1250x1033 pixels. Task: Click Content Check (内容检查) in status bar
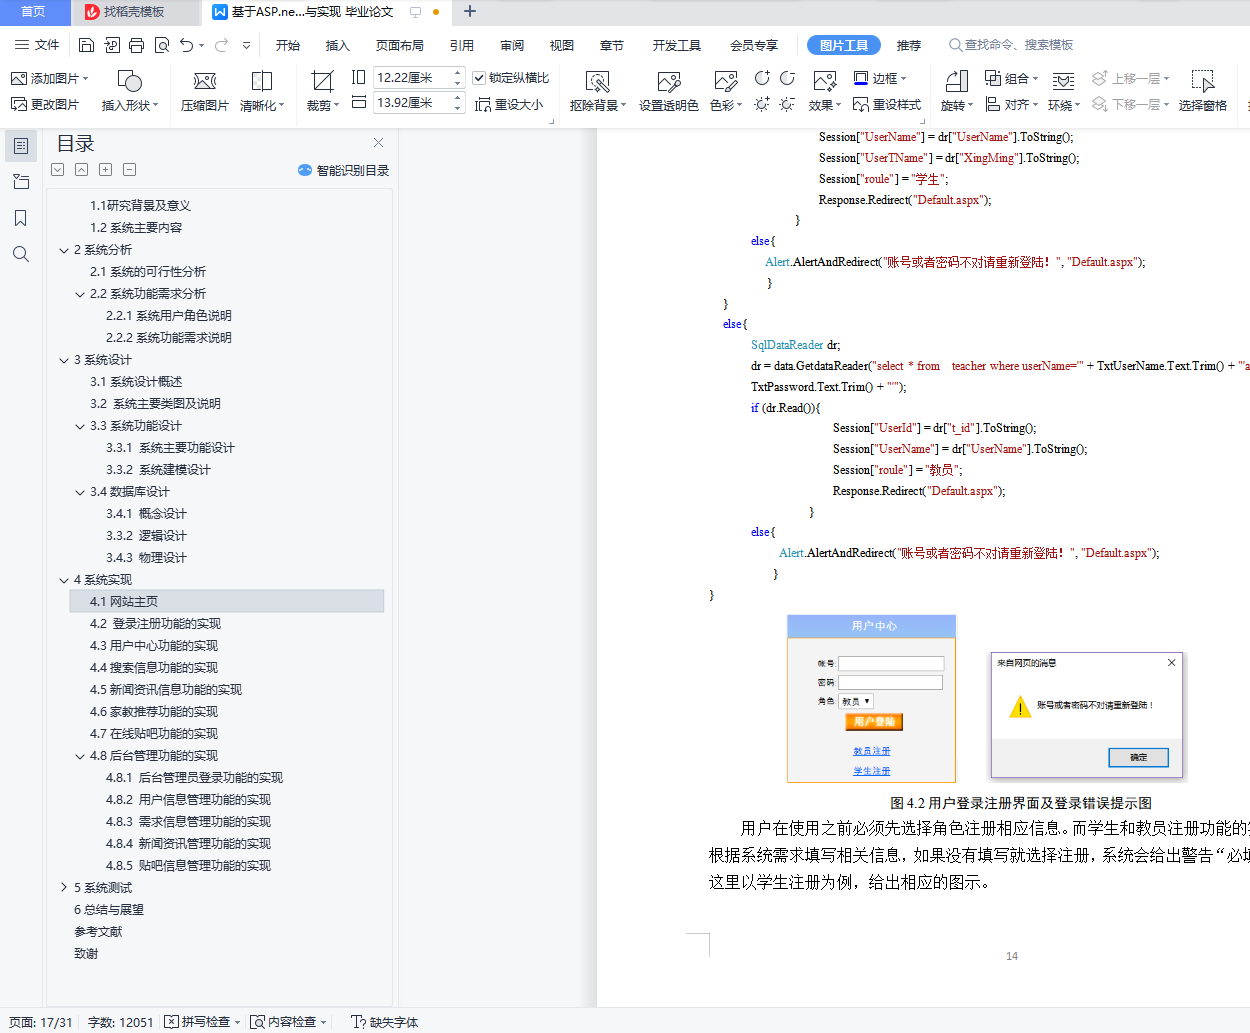click(x=288, y=1022)
